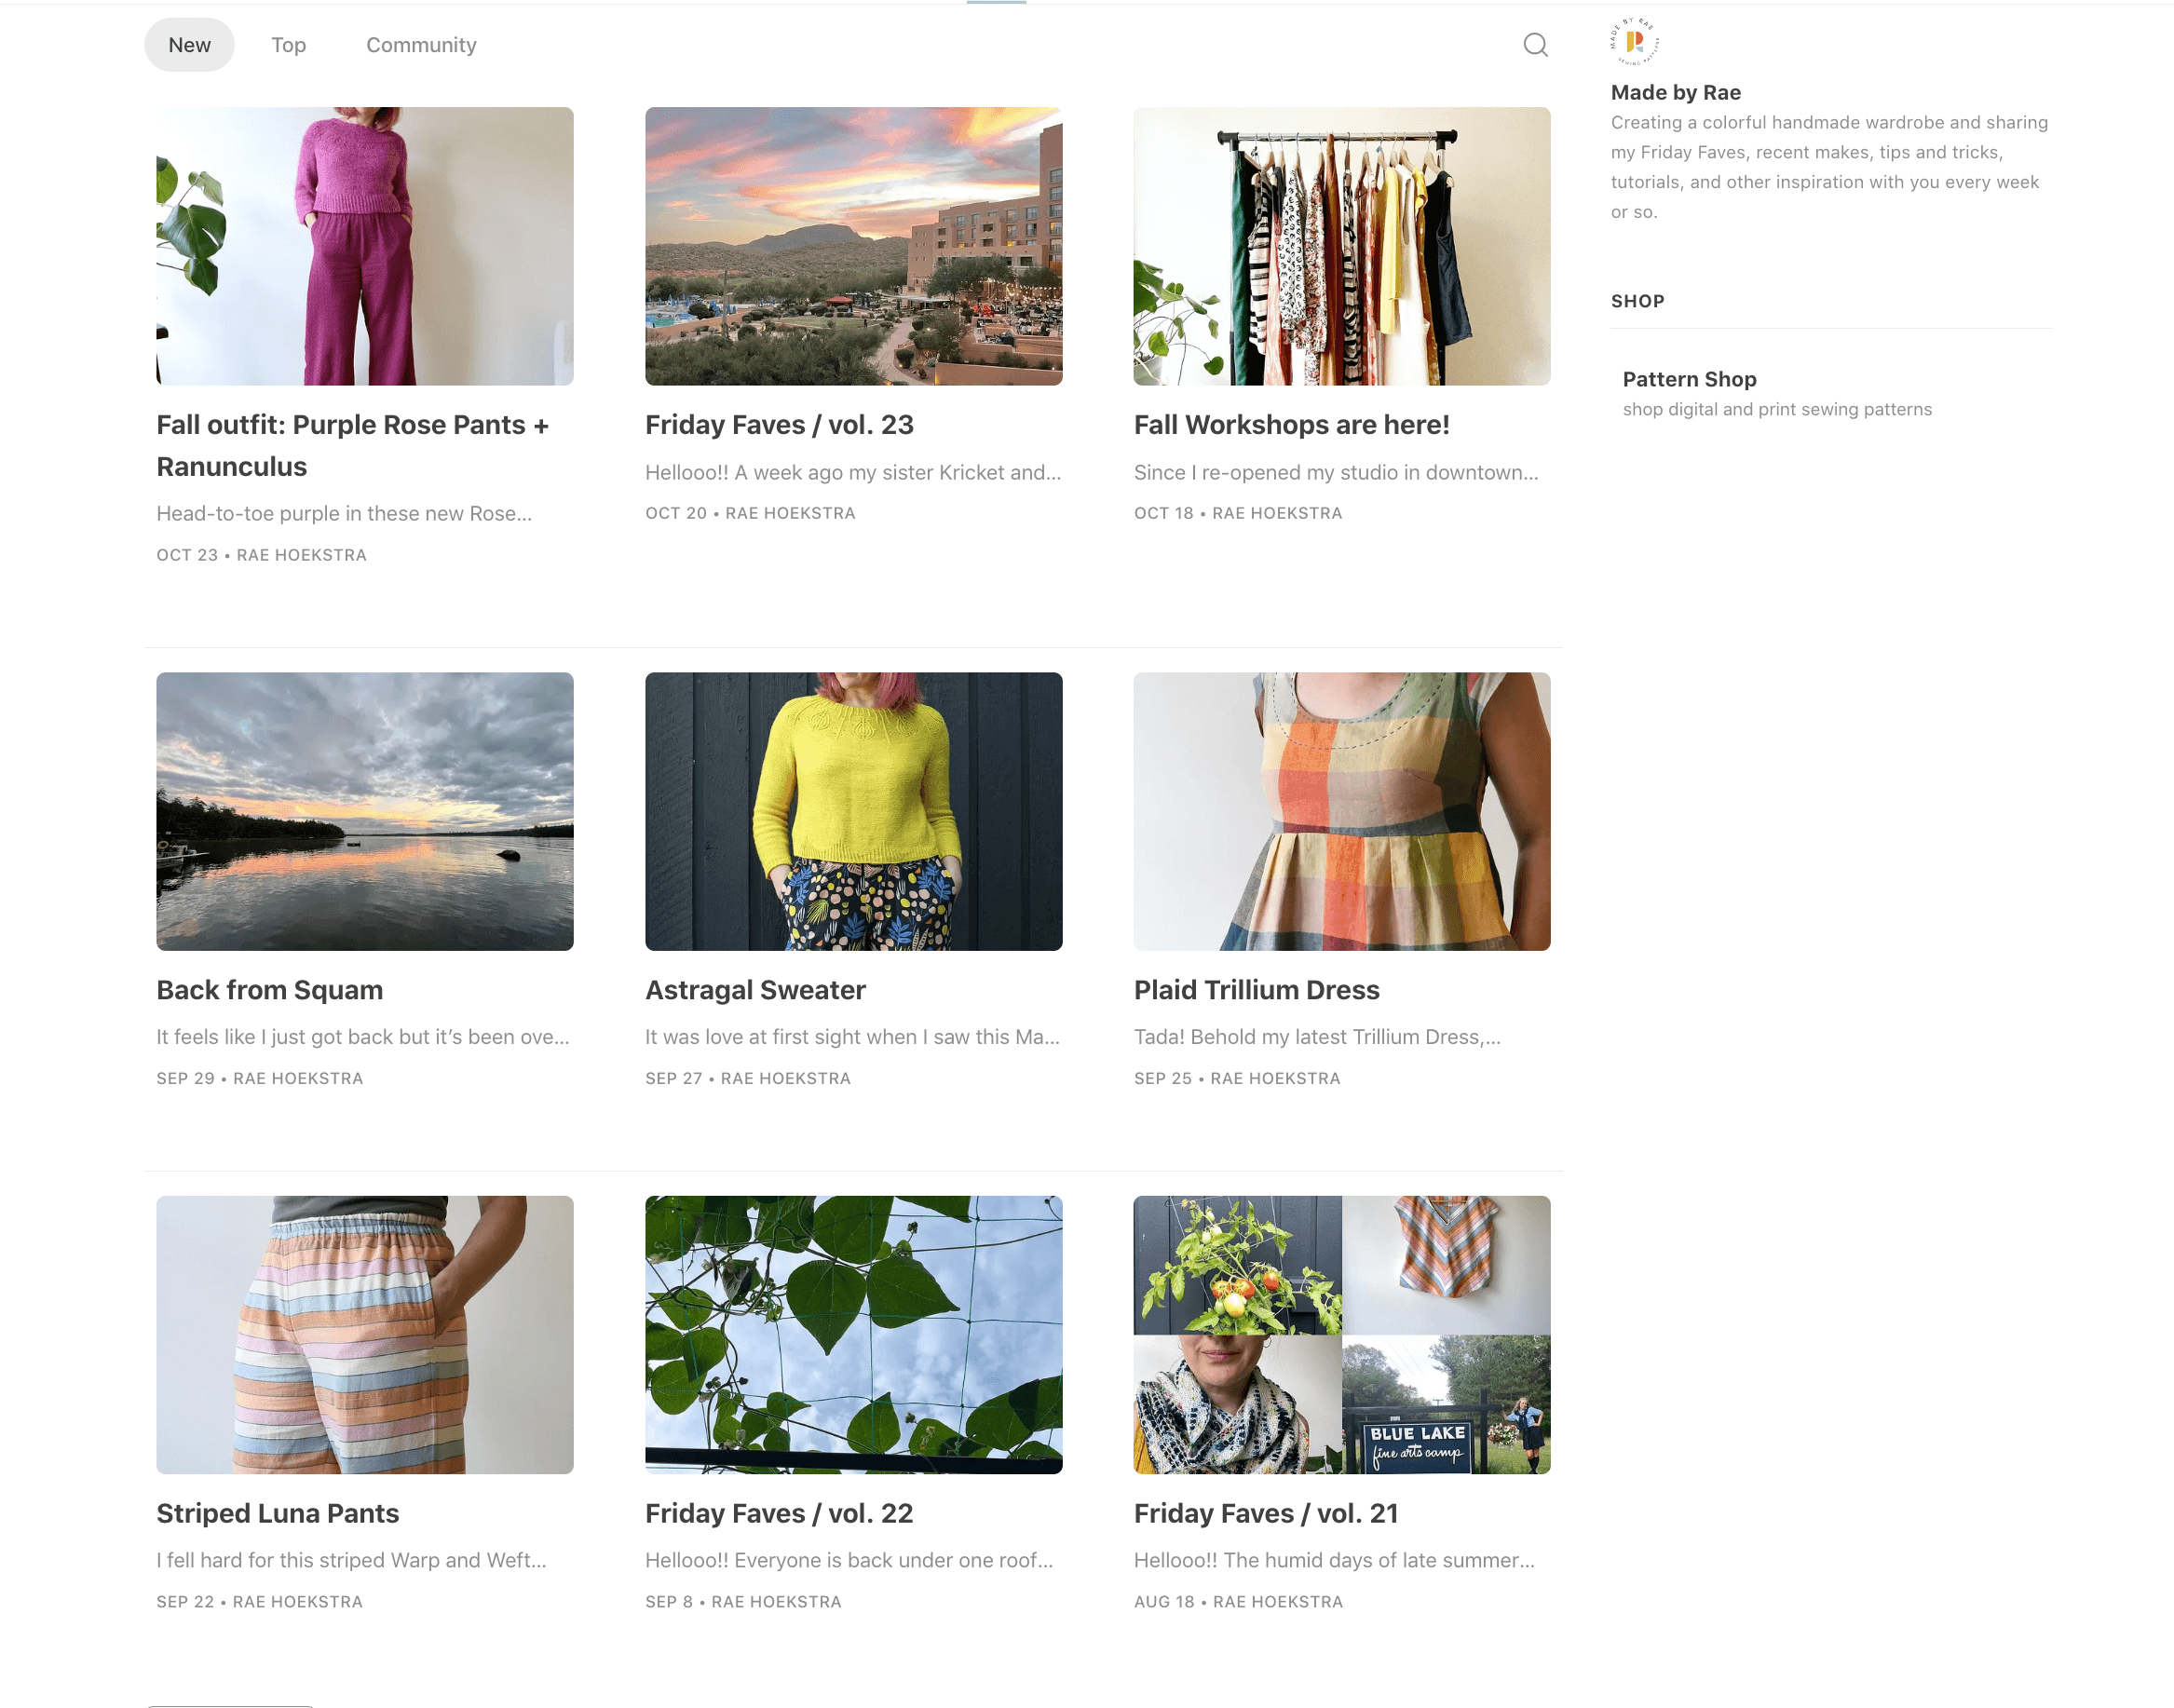
Task: Open Friday Faves / vol. 21 post title
Action: click(1265, 1513)
